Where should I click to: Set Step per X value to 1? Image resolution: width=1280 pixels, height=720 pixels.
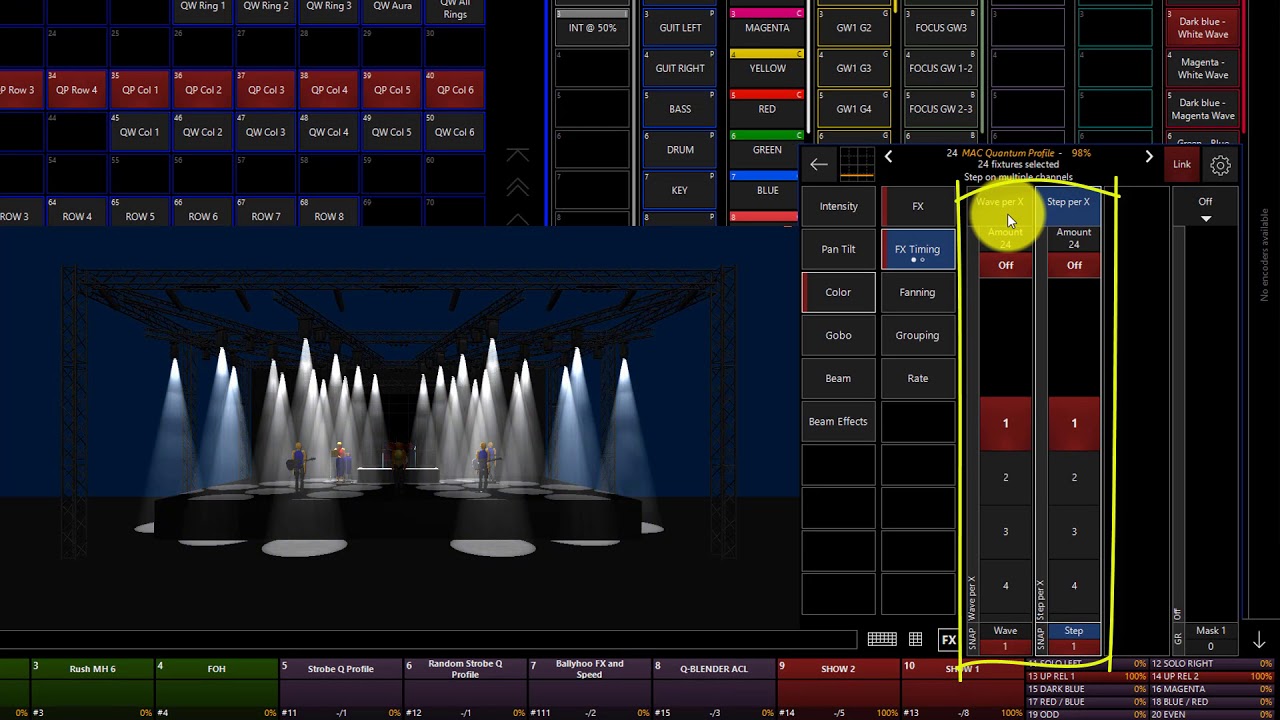(x=1074, y=423)
